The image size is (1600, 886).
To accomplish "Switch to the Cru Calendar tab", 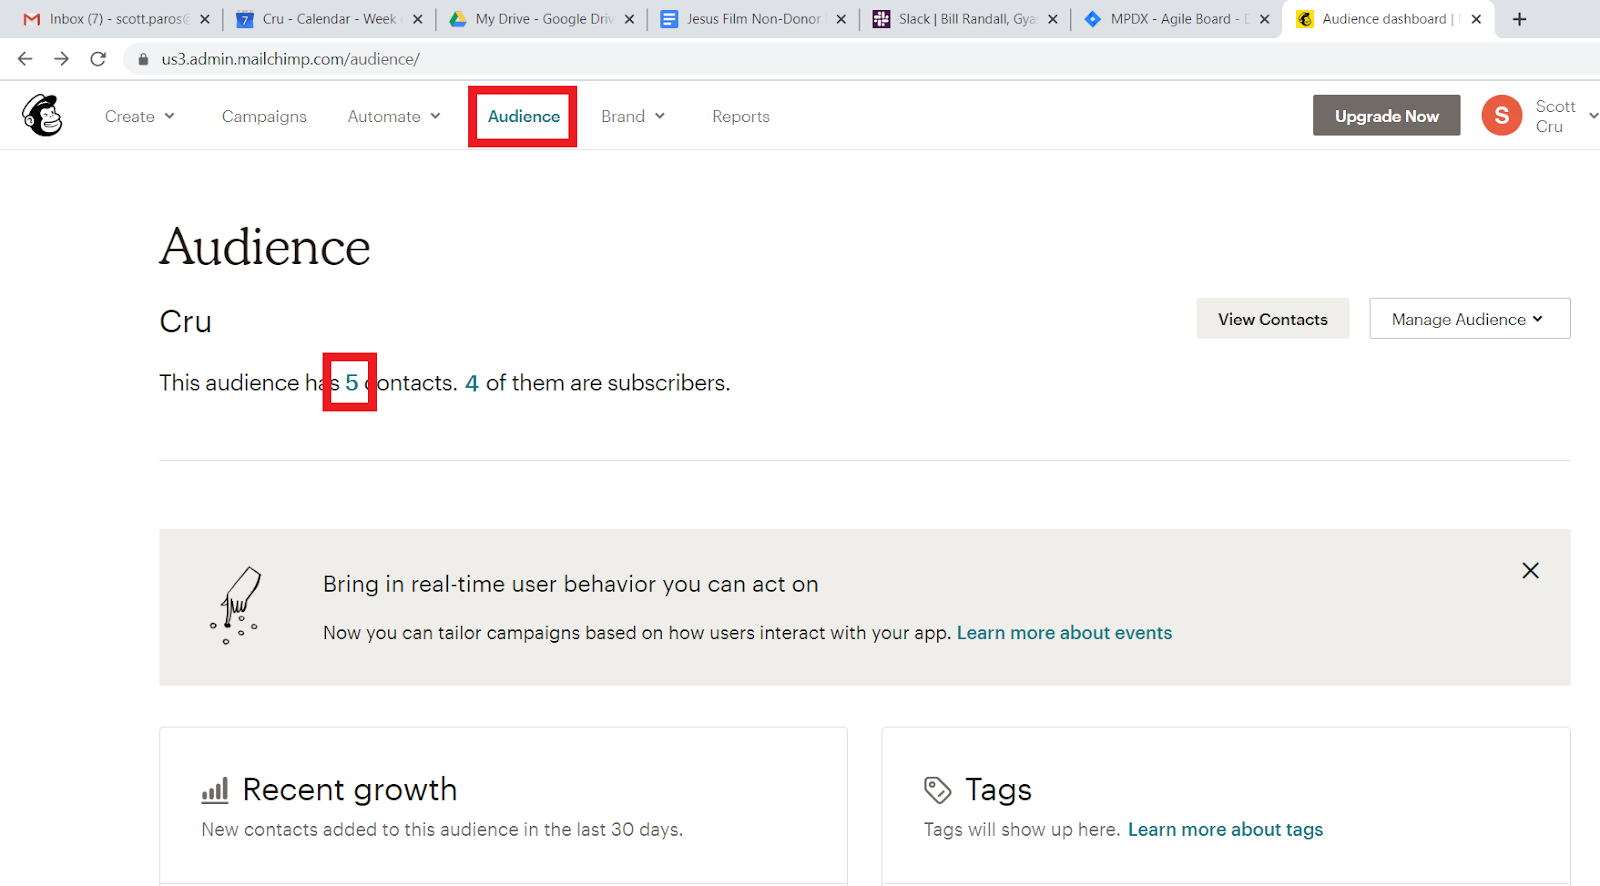I will 328,19.
